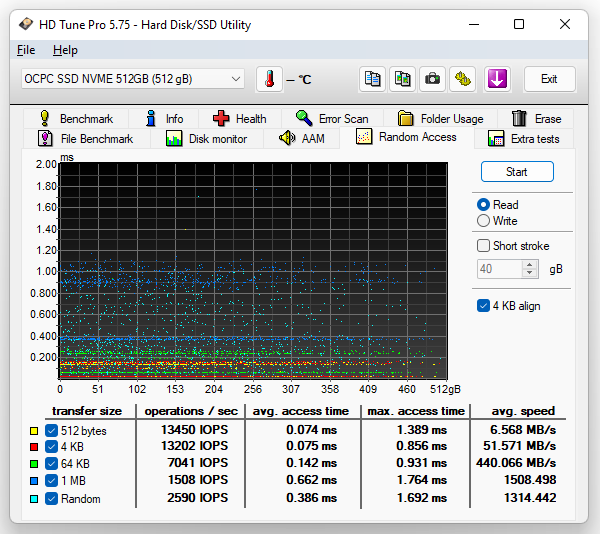Image resolution: width=600 pixels, height=534 pixels.
Task: Open the File menu
Action: point(26,50)
